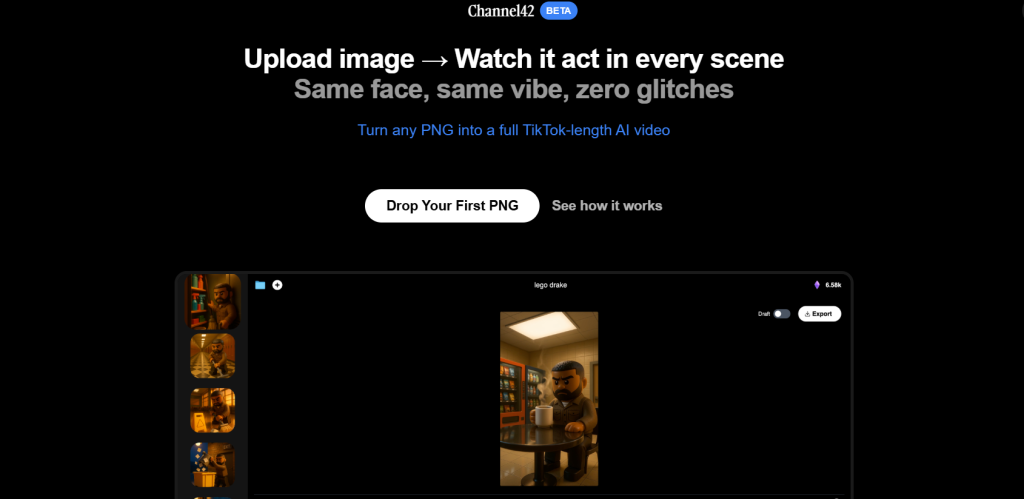Toggle the Draft switch
This screenshot has height=499, width=1024.
781,314
